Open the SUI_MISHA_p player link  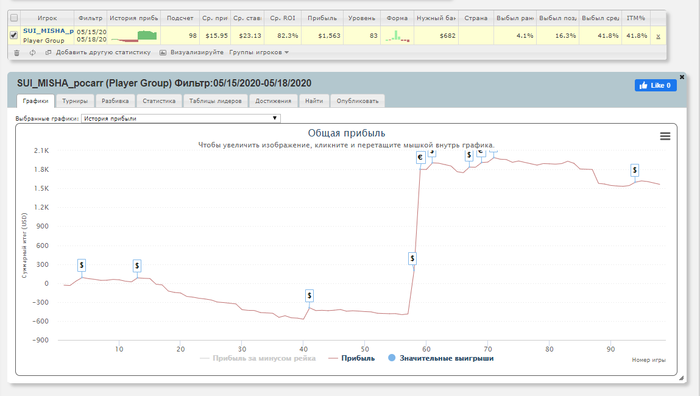48,31
